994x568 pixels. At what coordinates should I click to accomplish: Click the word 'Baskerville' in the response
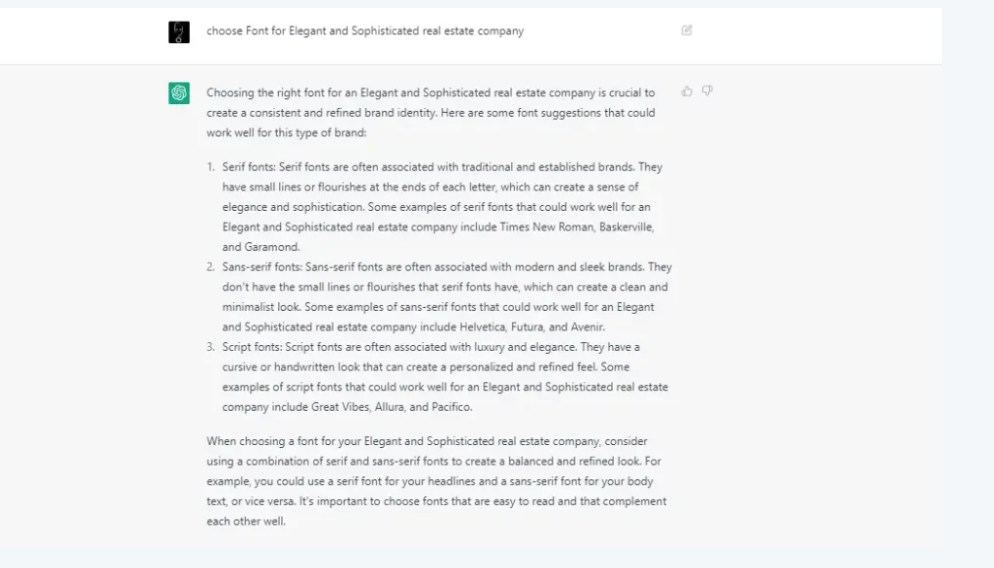tap(626, 227)
